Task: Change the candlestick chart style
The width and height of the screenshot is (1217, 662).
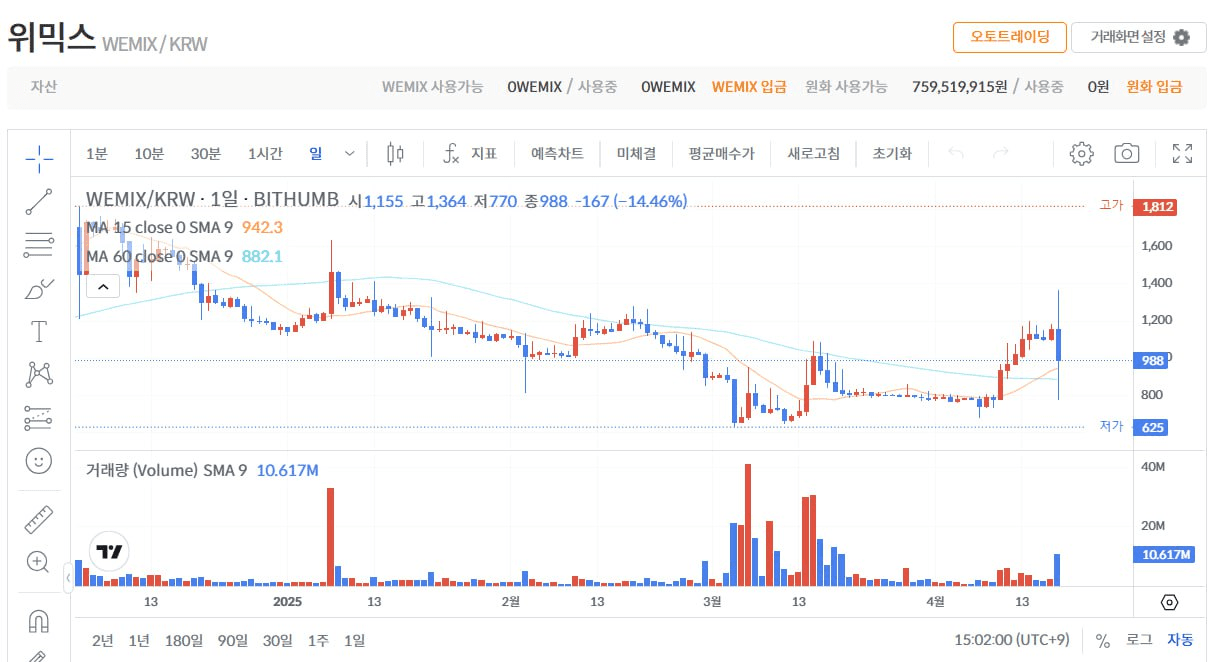Action: (x=395, y=154)
